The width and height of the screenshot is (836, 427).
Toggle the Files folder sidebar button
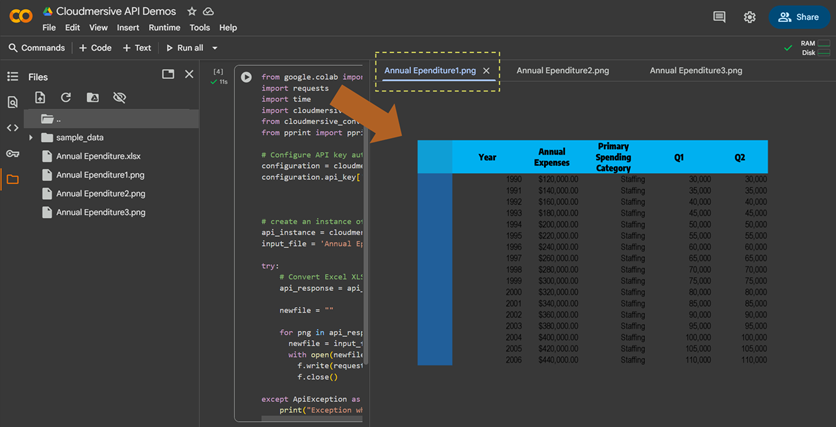point(12,180)
